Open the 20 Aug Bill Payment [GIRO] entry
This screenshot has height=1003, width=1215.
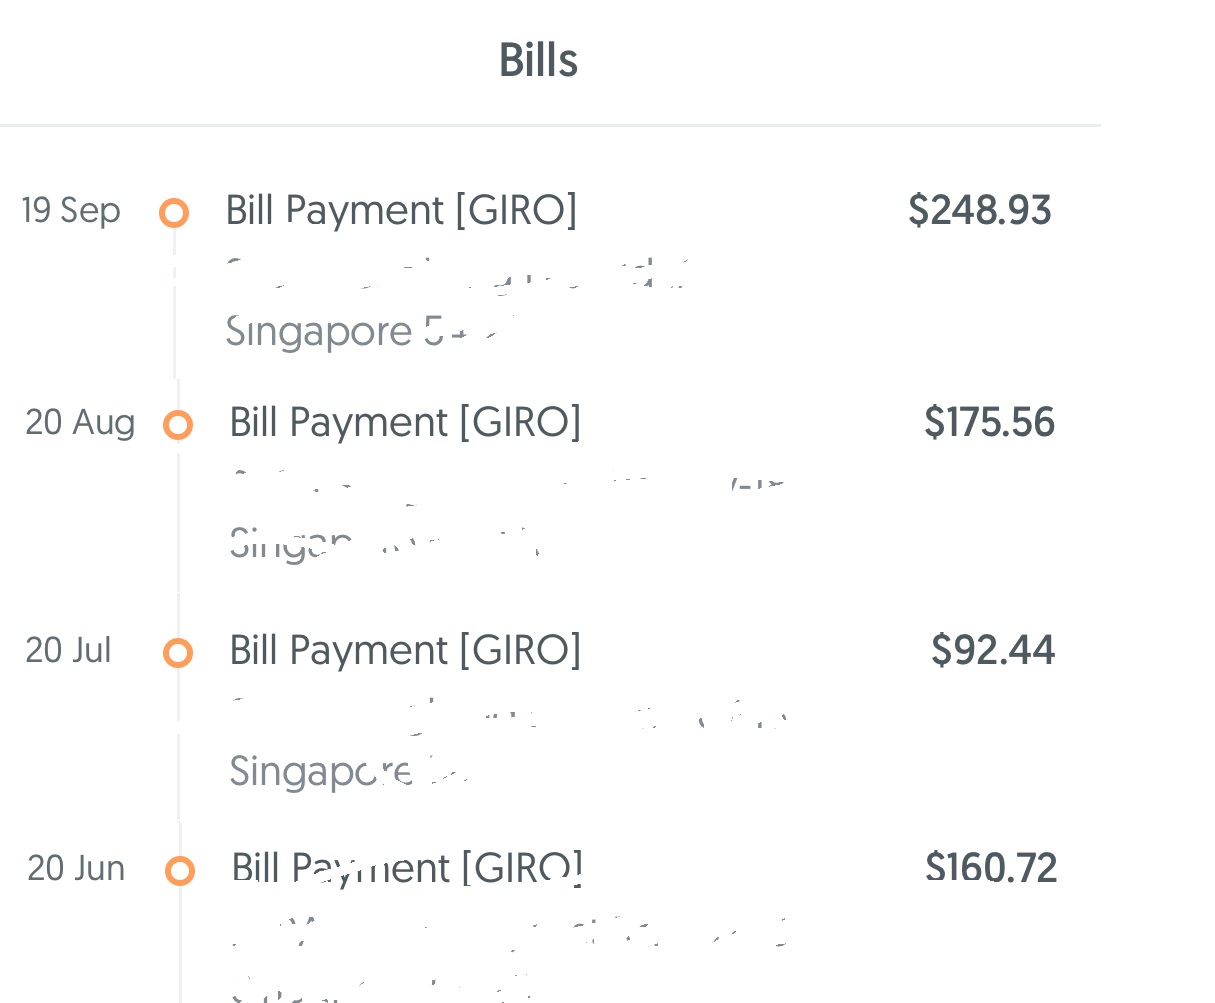coord(405,423)
